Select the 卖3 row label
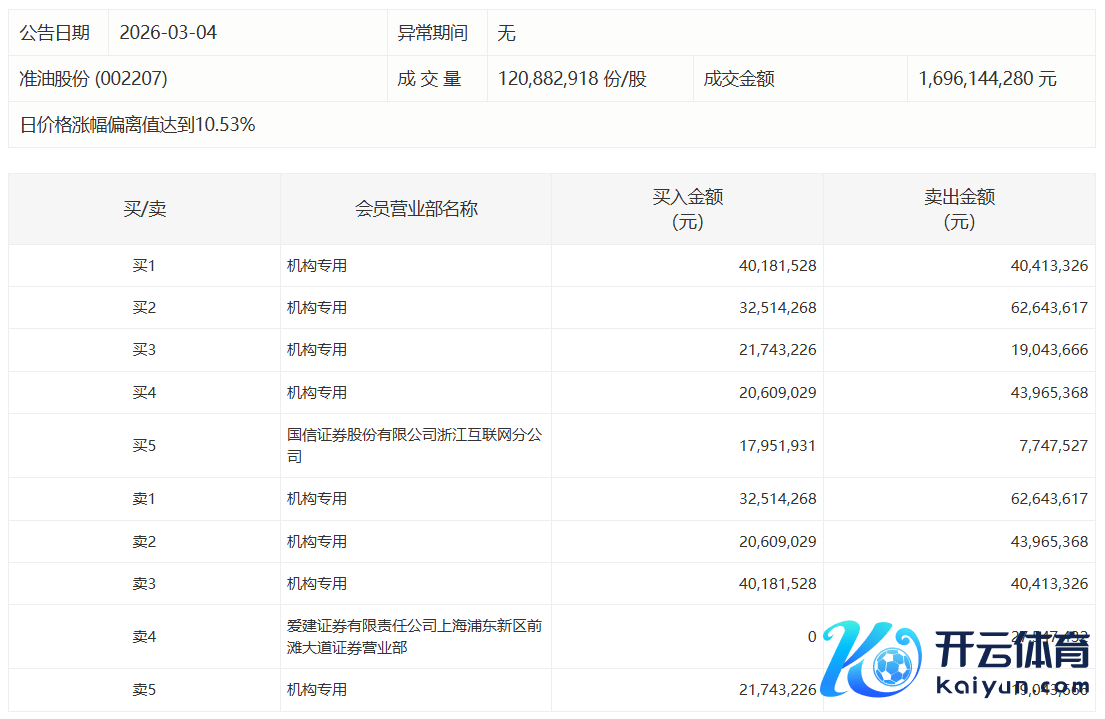 click(x=145, y=584)
